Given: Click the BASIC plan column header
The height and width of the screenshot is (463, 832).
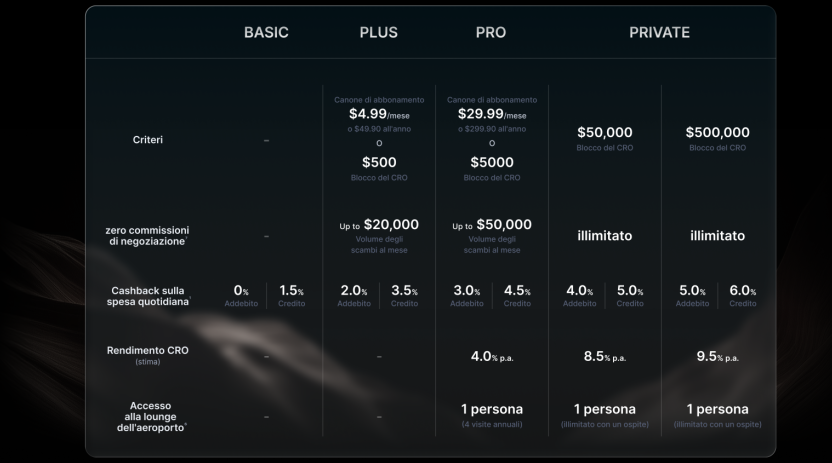Looking at the screenshot, I should [266, 32].
